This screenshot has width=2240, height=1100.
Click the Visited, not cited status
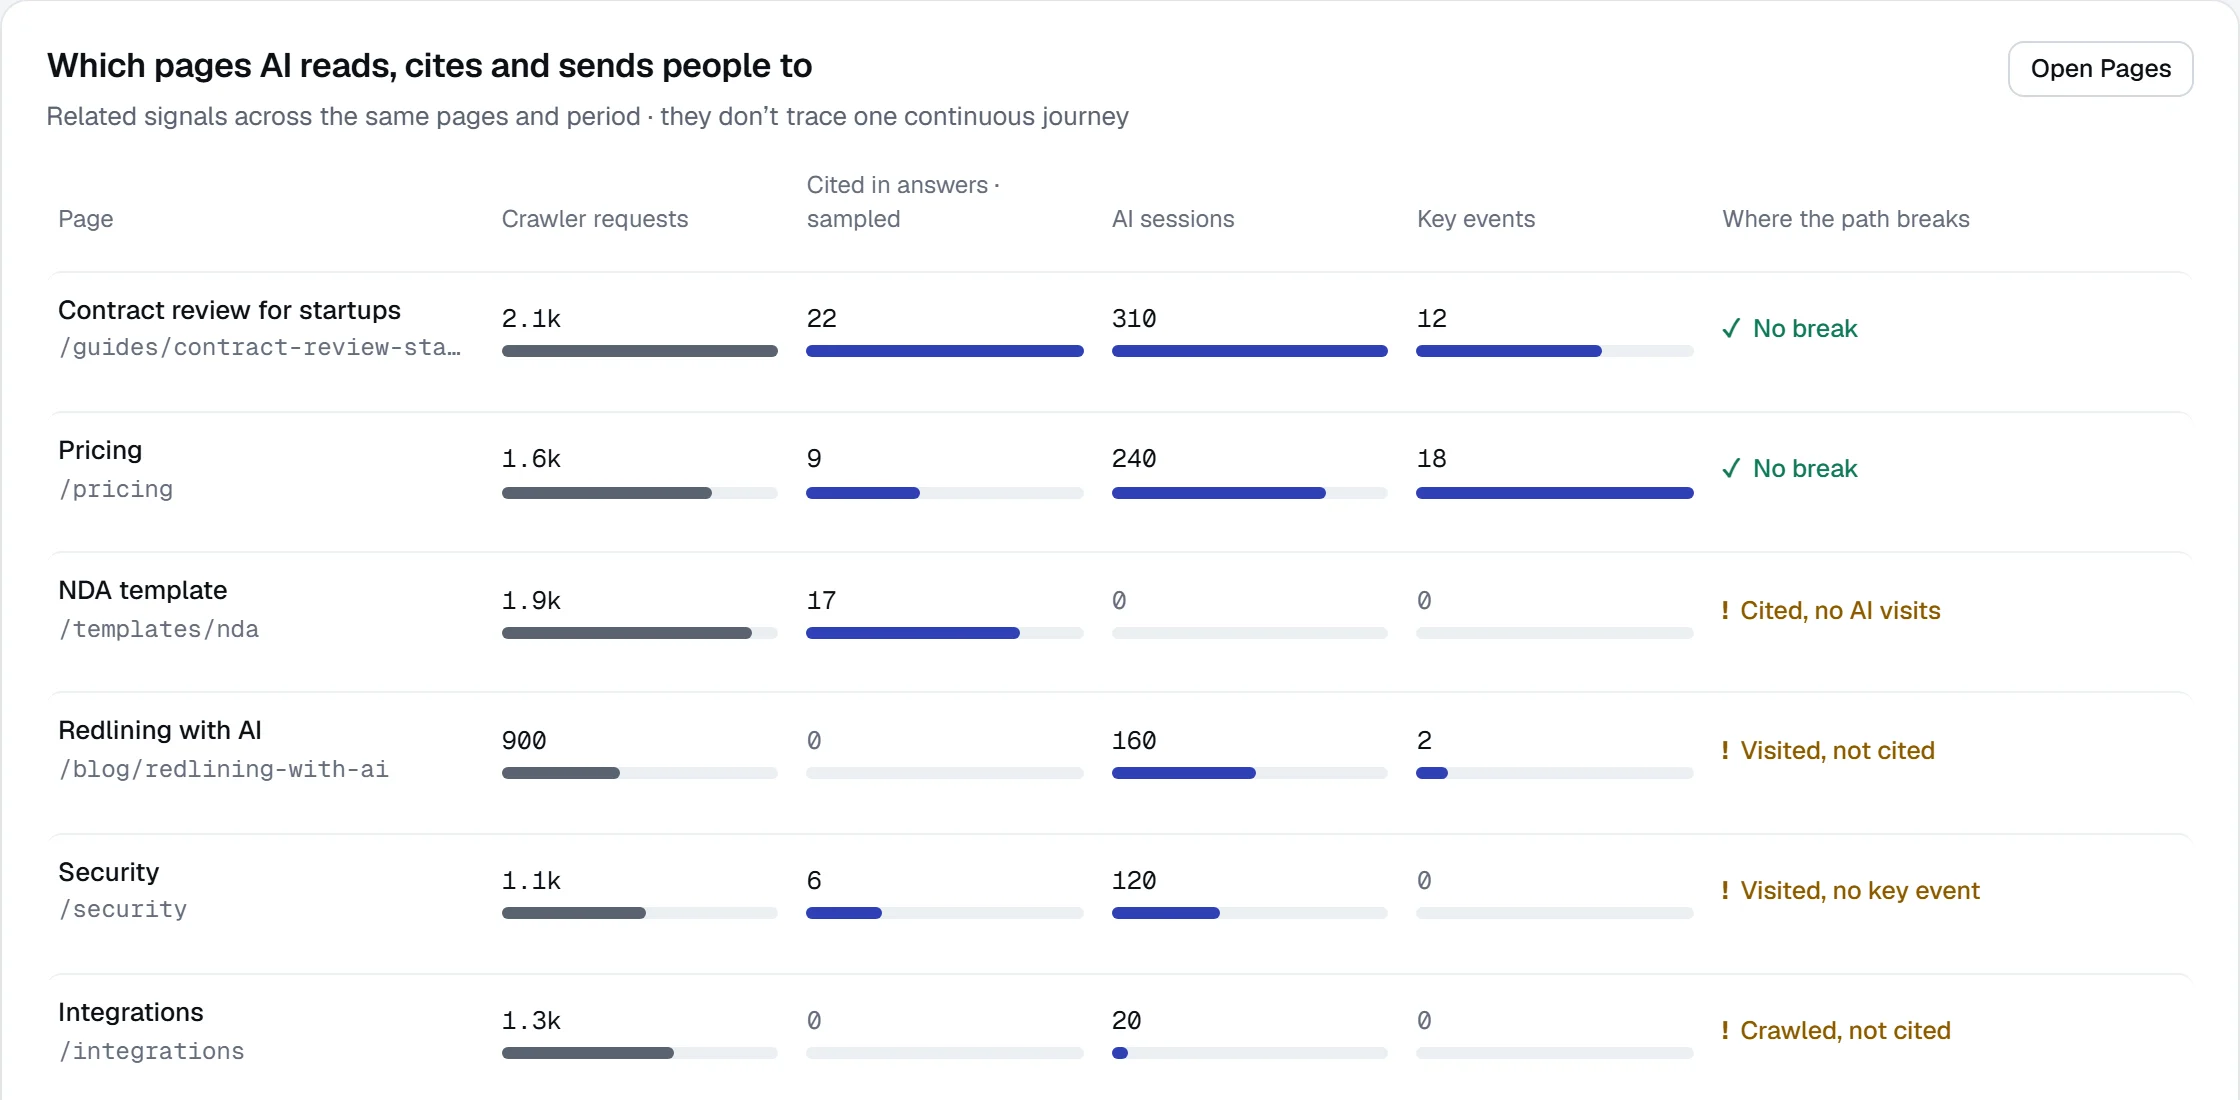click(x=1837, y=751)
